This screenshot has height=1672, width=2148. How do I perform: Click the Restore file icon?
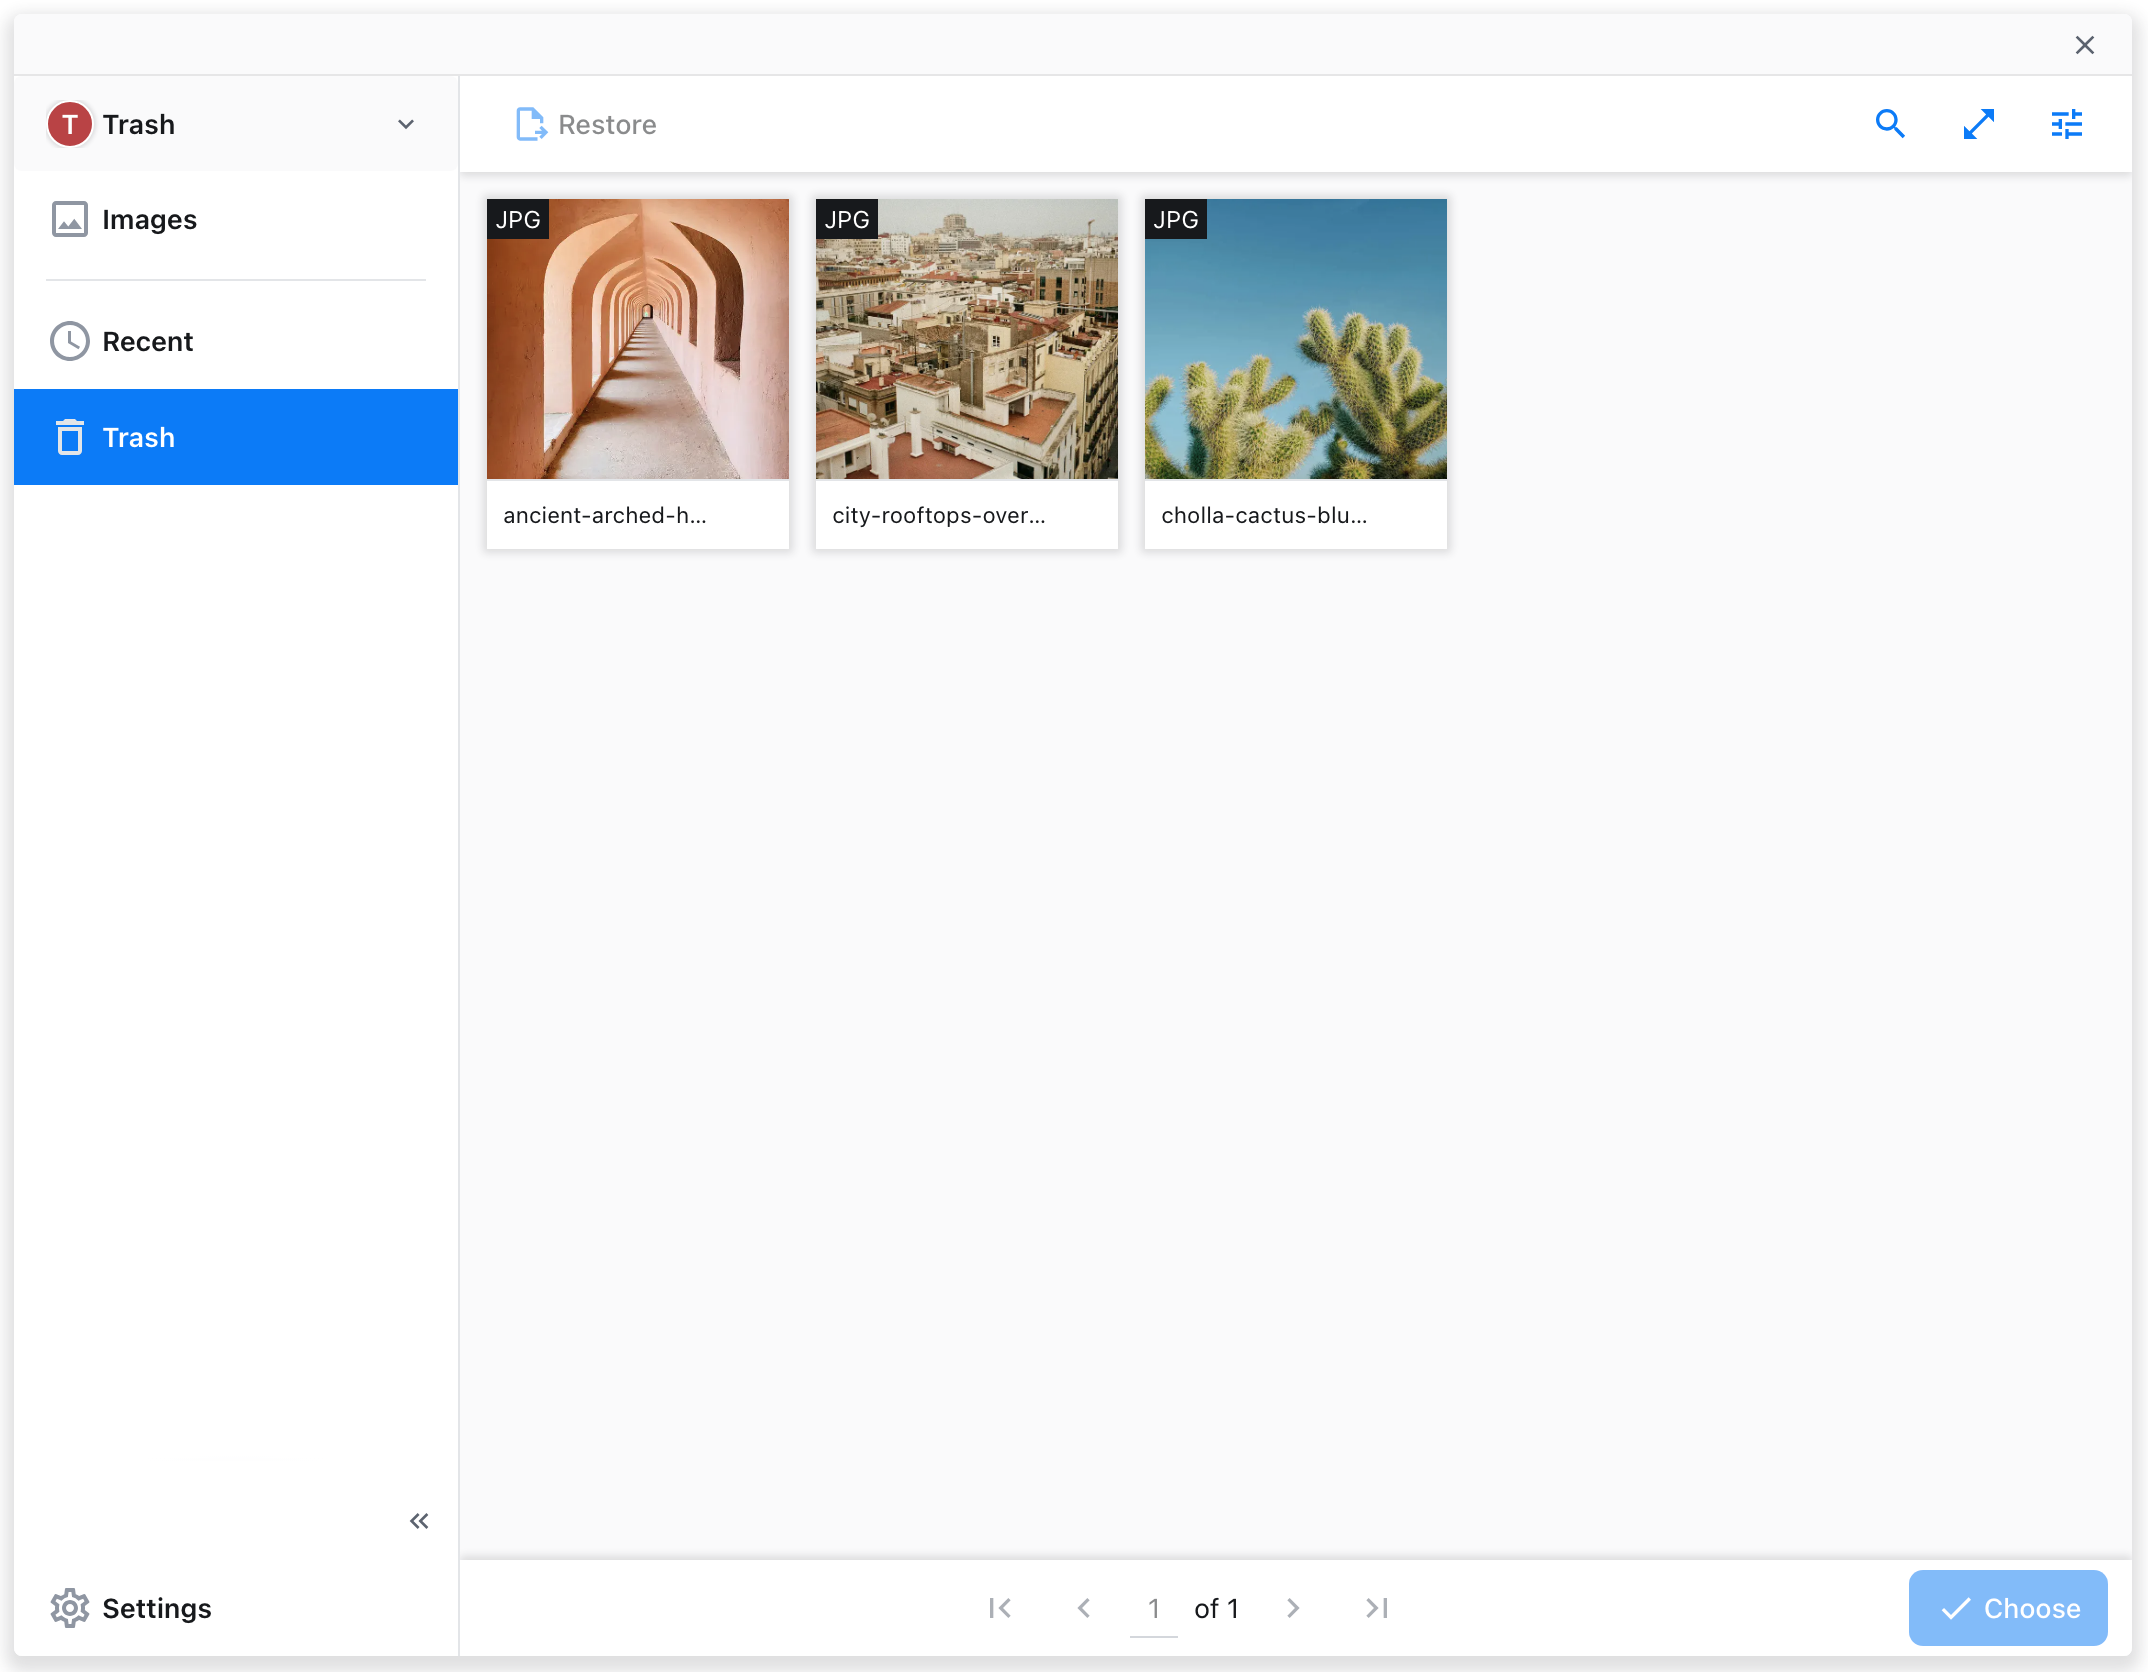[530, 124]
